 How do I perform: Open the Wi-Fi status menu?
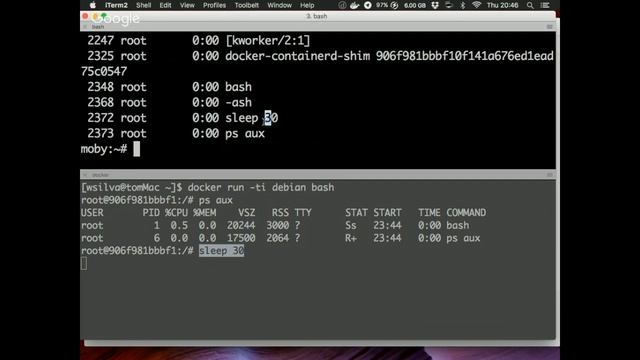point(476,5)
